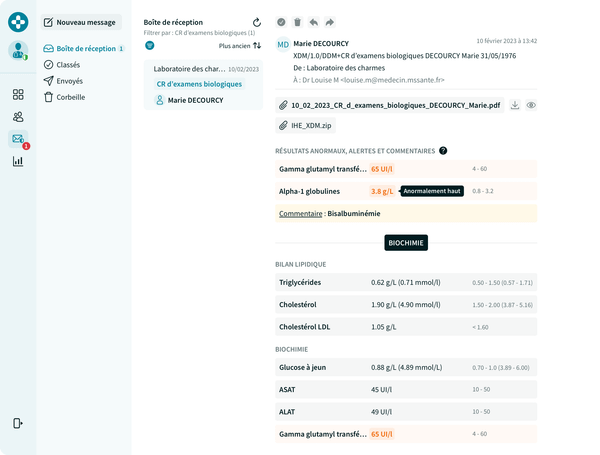
Task: Compose with Nouveau message button
Action: point(81,22)
